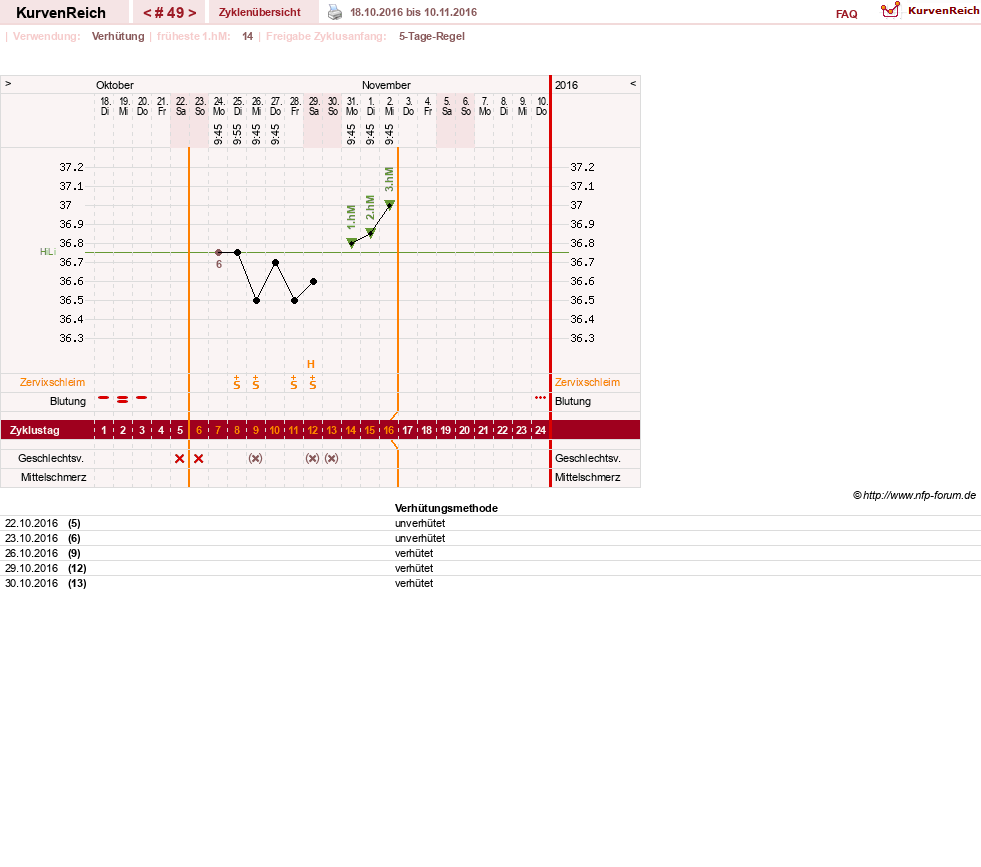The width and height of the screenshot is (981, 867).
Task: Click the 23.10.2016 table row date
Action: [31, 538]
